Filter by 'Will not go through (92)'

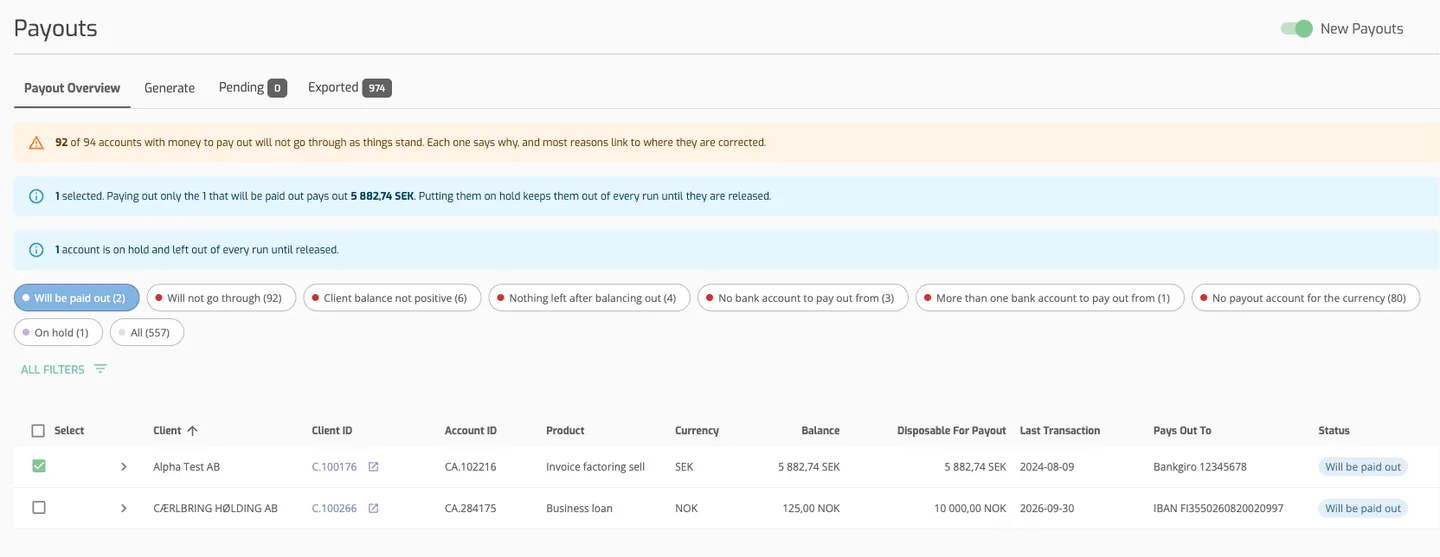[221, 298]
